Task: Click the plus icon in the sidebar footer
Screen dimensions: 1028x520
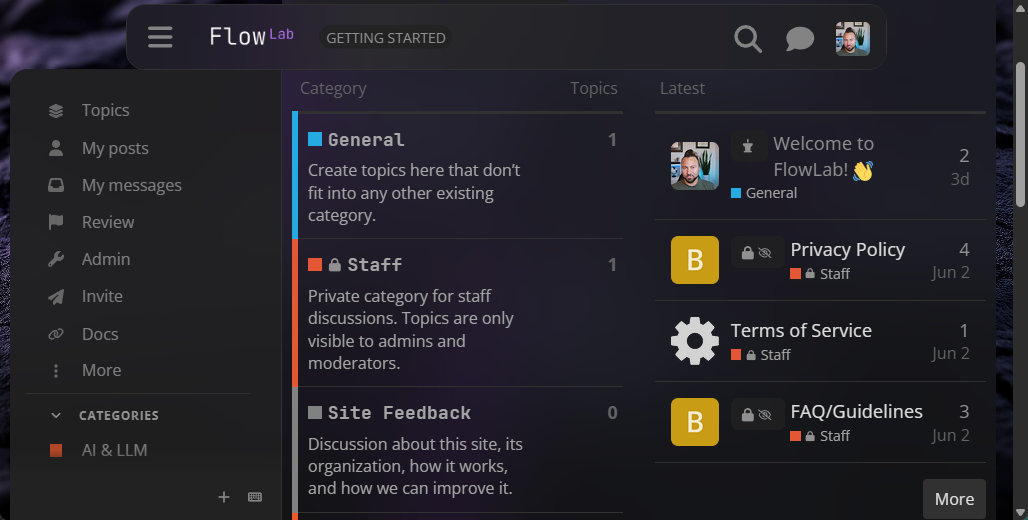Action: pyautogui.click(x=224, y=497)
